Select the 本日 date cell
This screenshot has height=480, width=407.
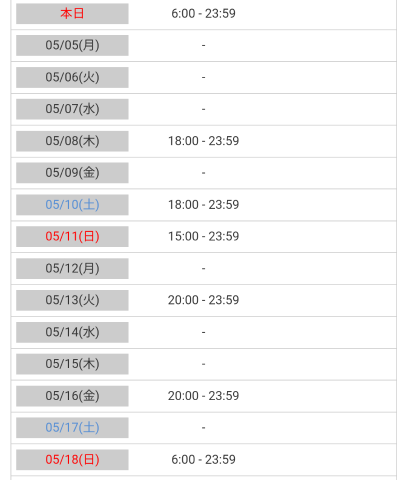pos(72,14)
